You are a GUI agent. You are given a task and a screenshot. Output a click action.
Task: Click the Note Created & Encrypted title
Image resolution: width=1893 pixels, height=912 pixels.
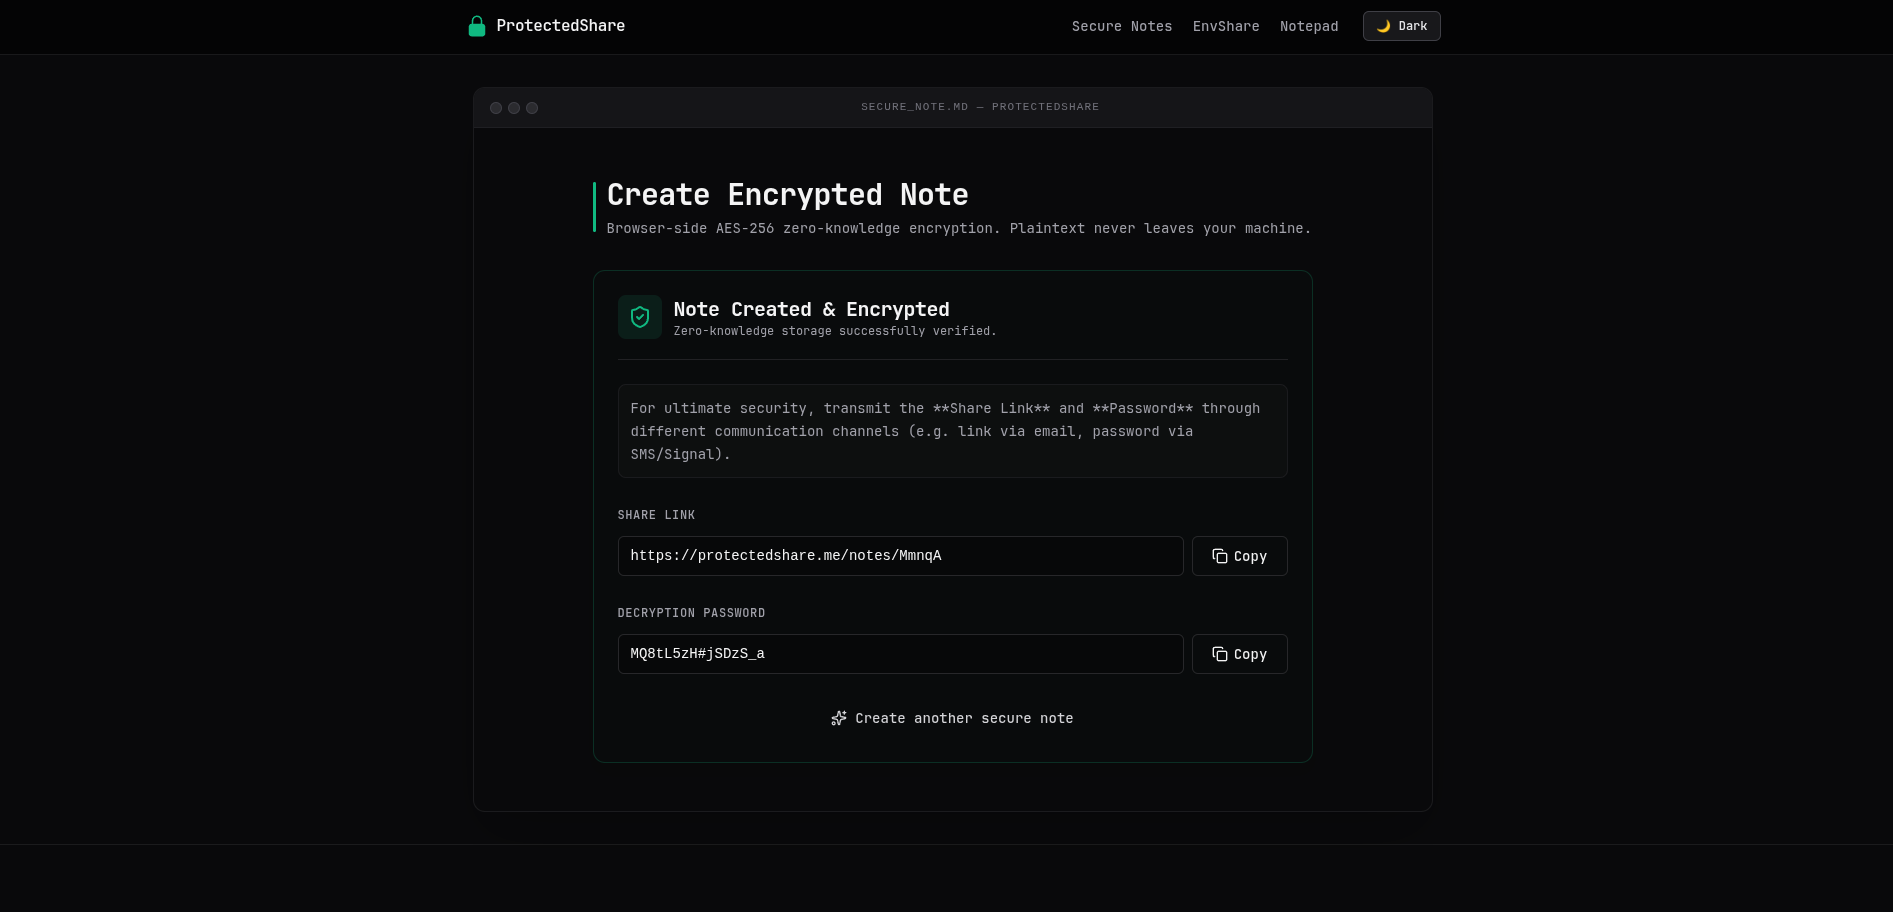pos(811,309)
